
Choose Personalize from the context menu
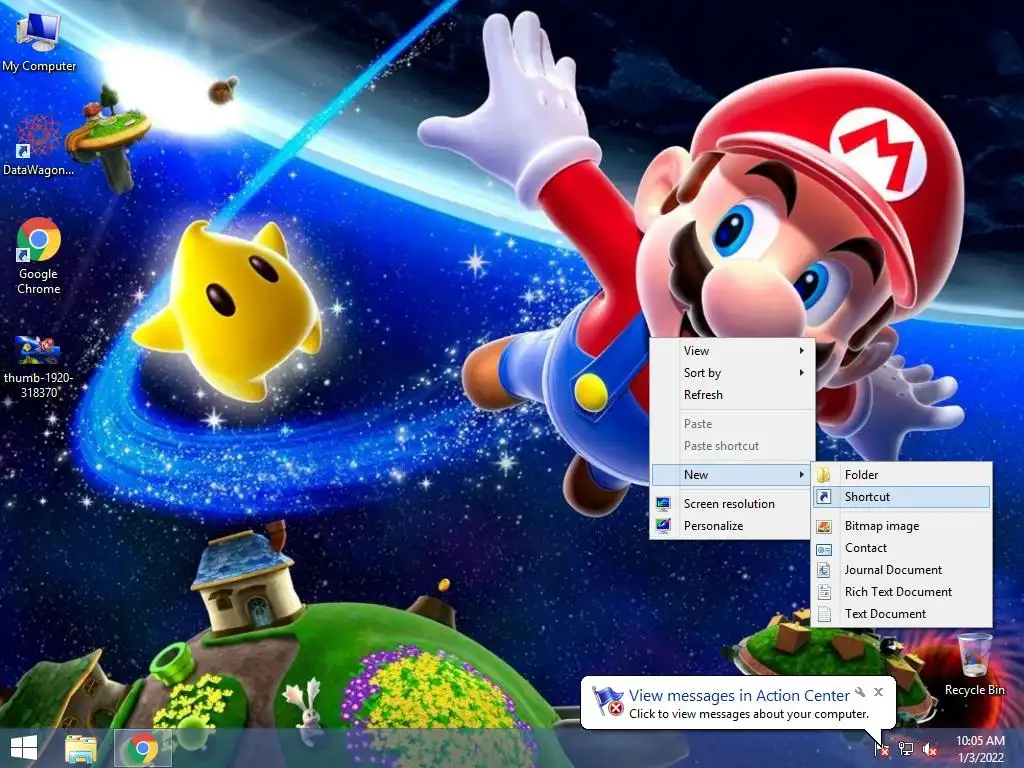732,526
